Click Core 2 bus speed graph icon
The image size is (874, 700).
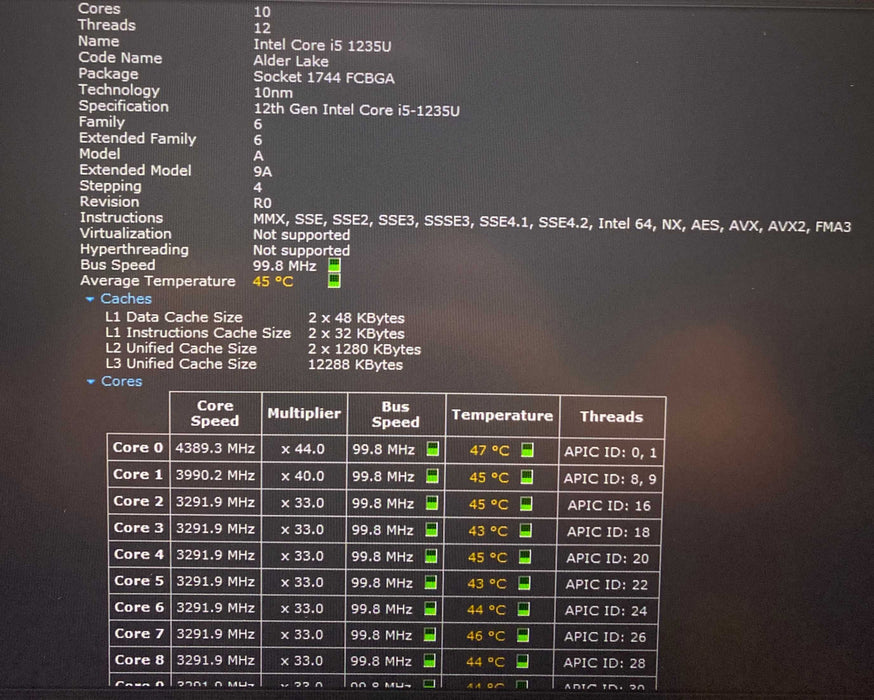[431, 503]
